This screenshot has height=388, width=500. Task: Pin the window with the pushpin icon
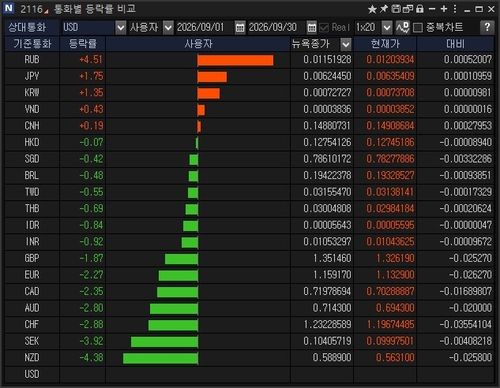click(x=384, y=9)
